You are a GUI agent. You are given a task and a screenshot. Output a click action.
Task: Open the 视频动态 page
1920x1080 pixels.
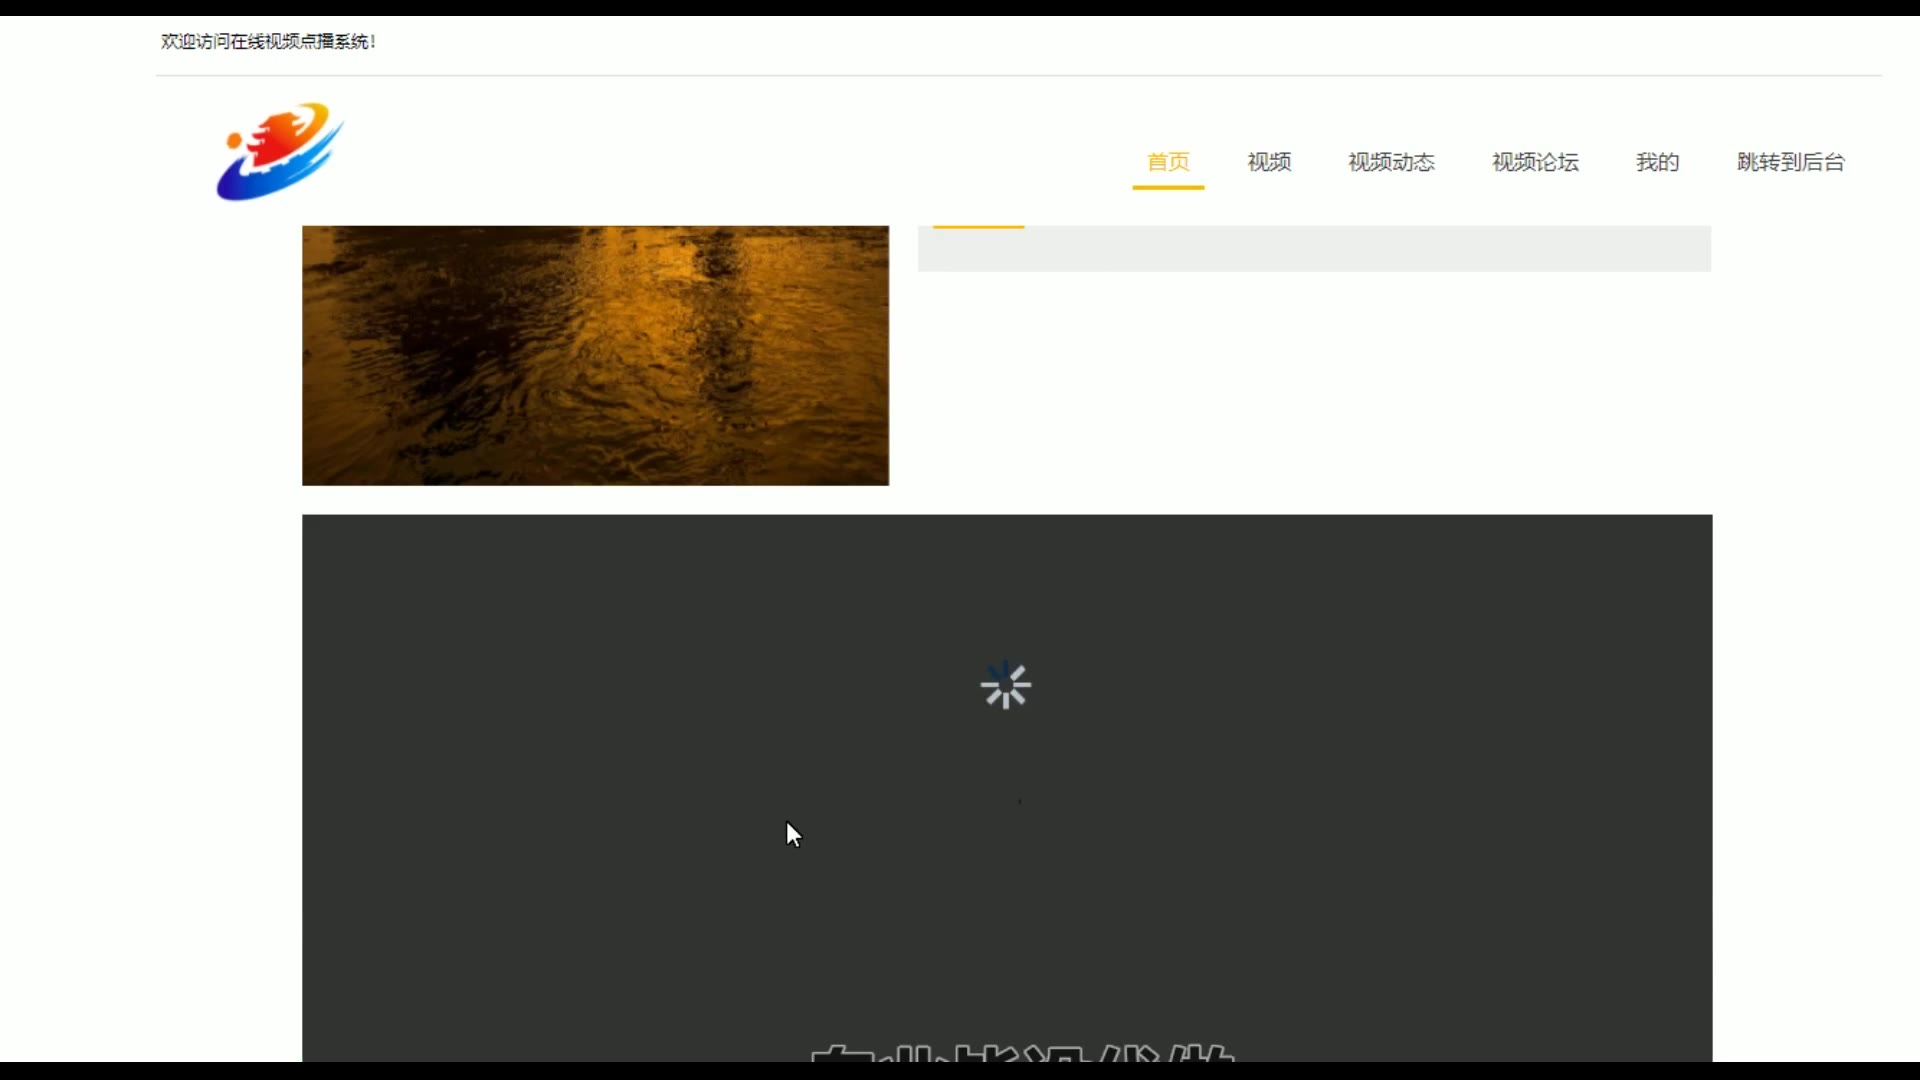(1391, 162)
